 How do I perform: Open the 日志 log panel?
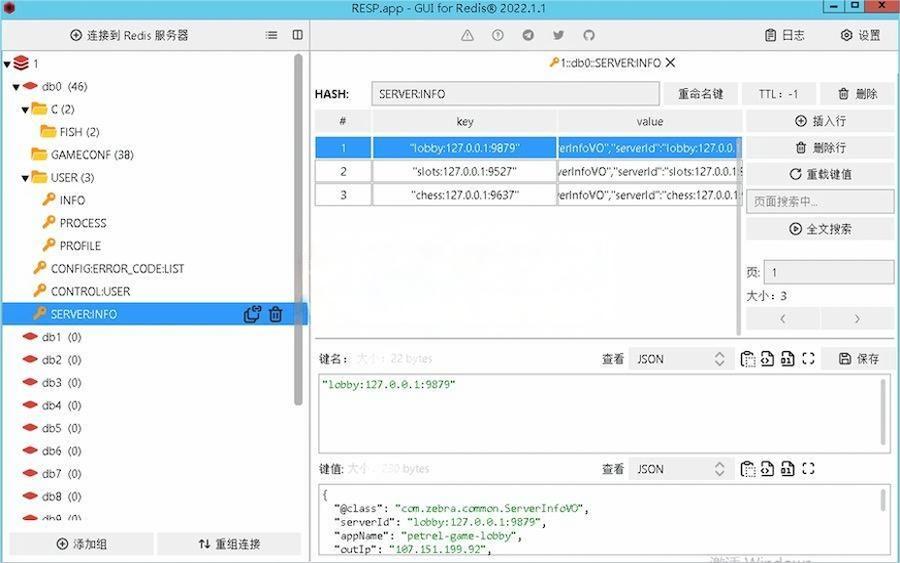click(x=785, y=36)
